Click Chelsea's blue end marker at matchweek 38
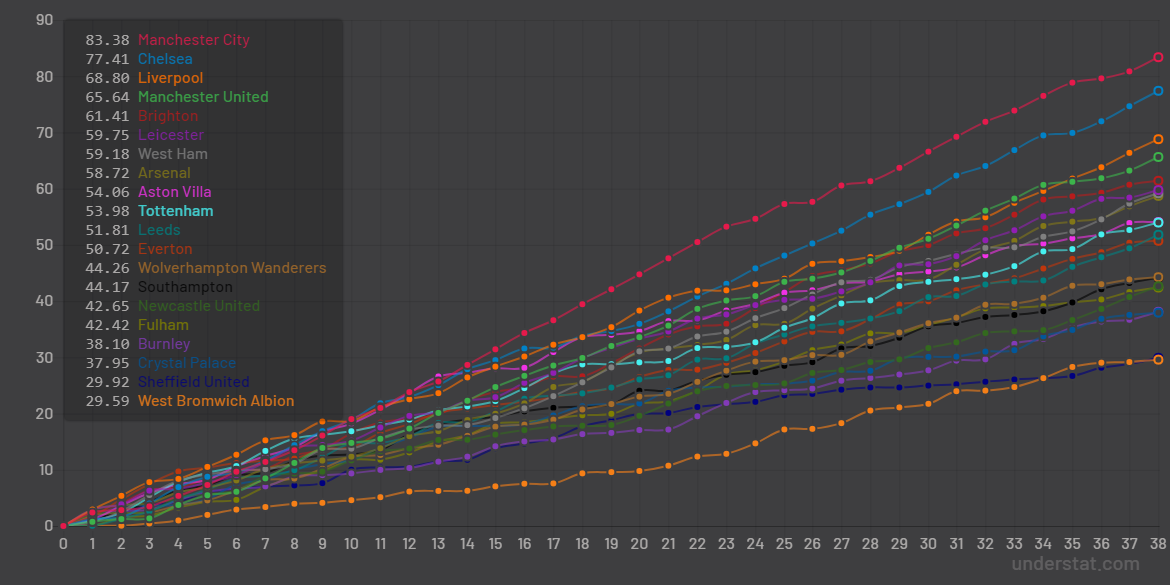The image size is (1170, 585). point(1158,90)
